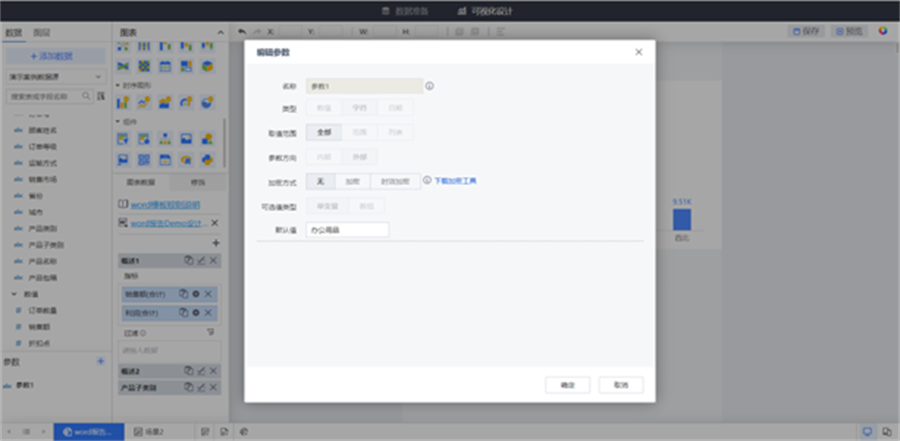Switch to the 数据 tab
The image size is (900, 441).
tap(13, 33)
